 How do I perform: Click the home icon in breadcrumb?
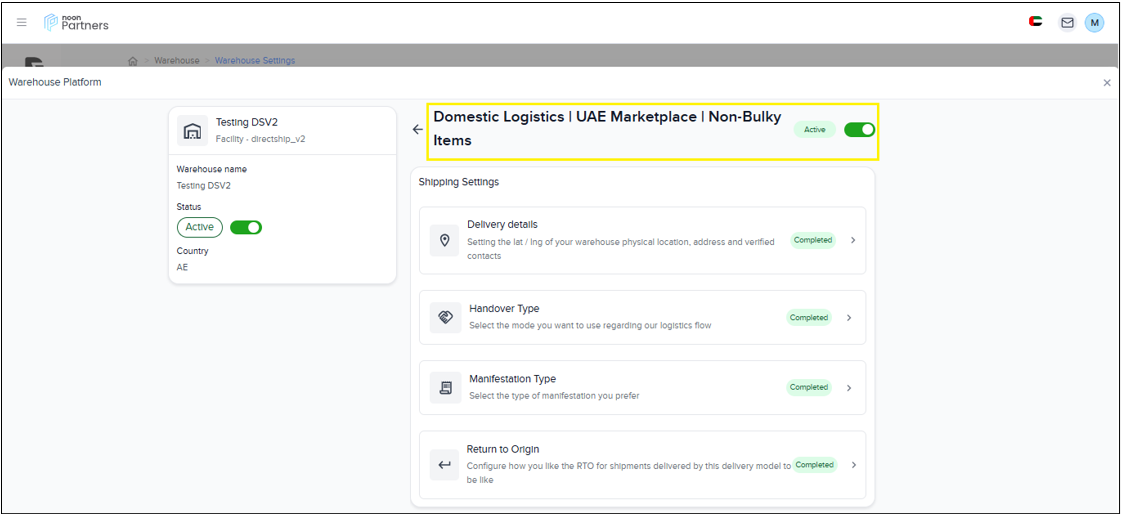click(x=133, y=61)
